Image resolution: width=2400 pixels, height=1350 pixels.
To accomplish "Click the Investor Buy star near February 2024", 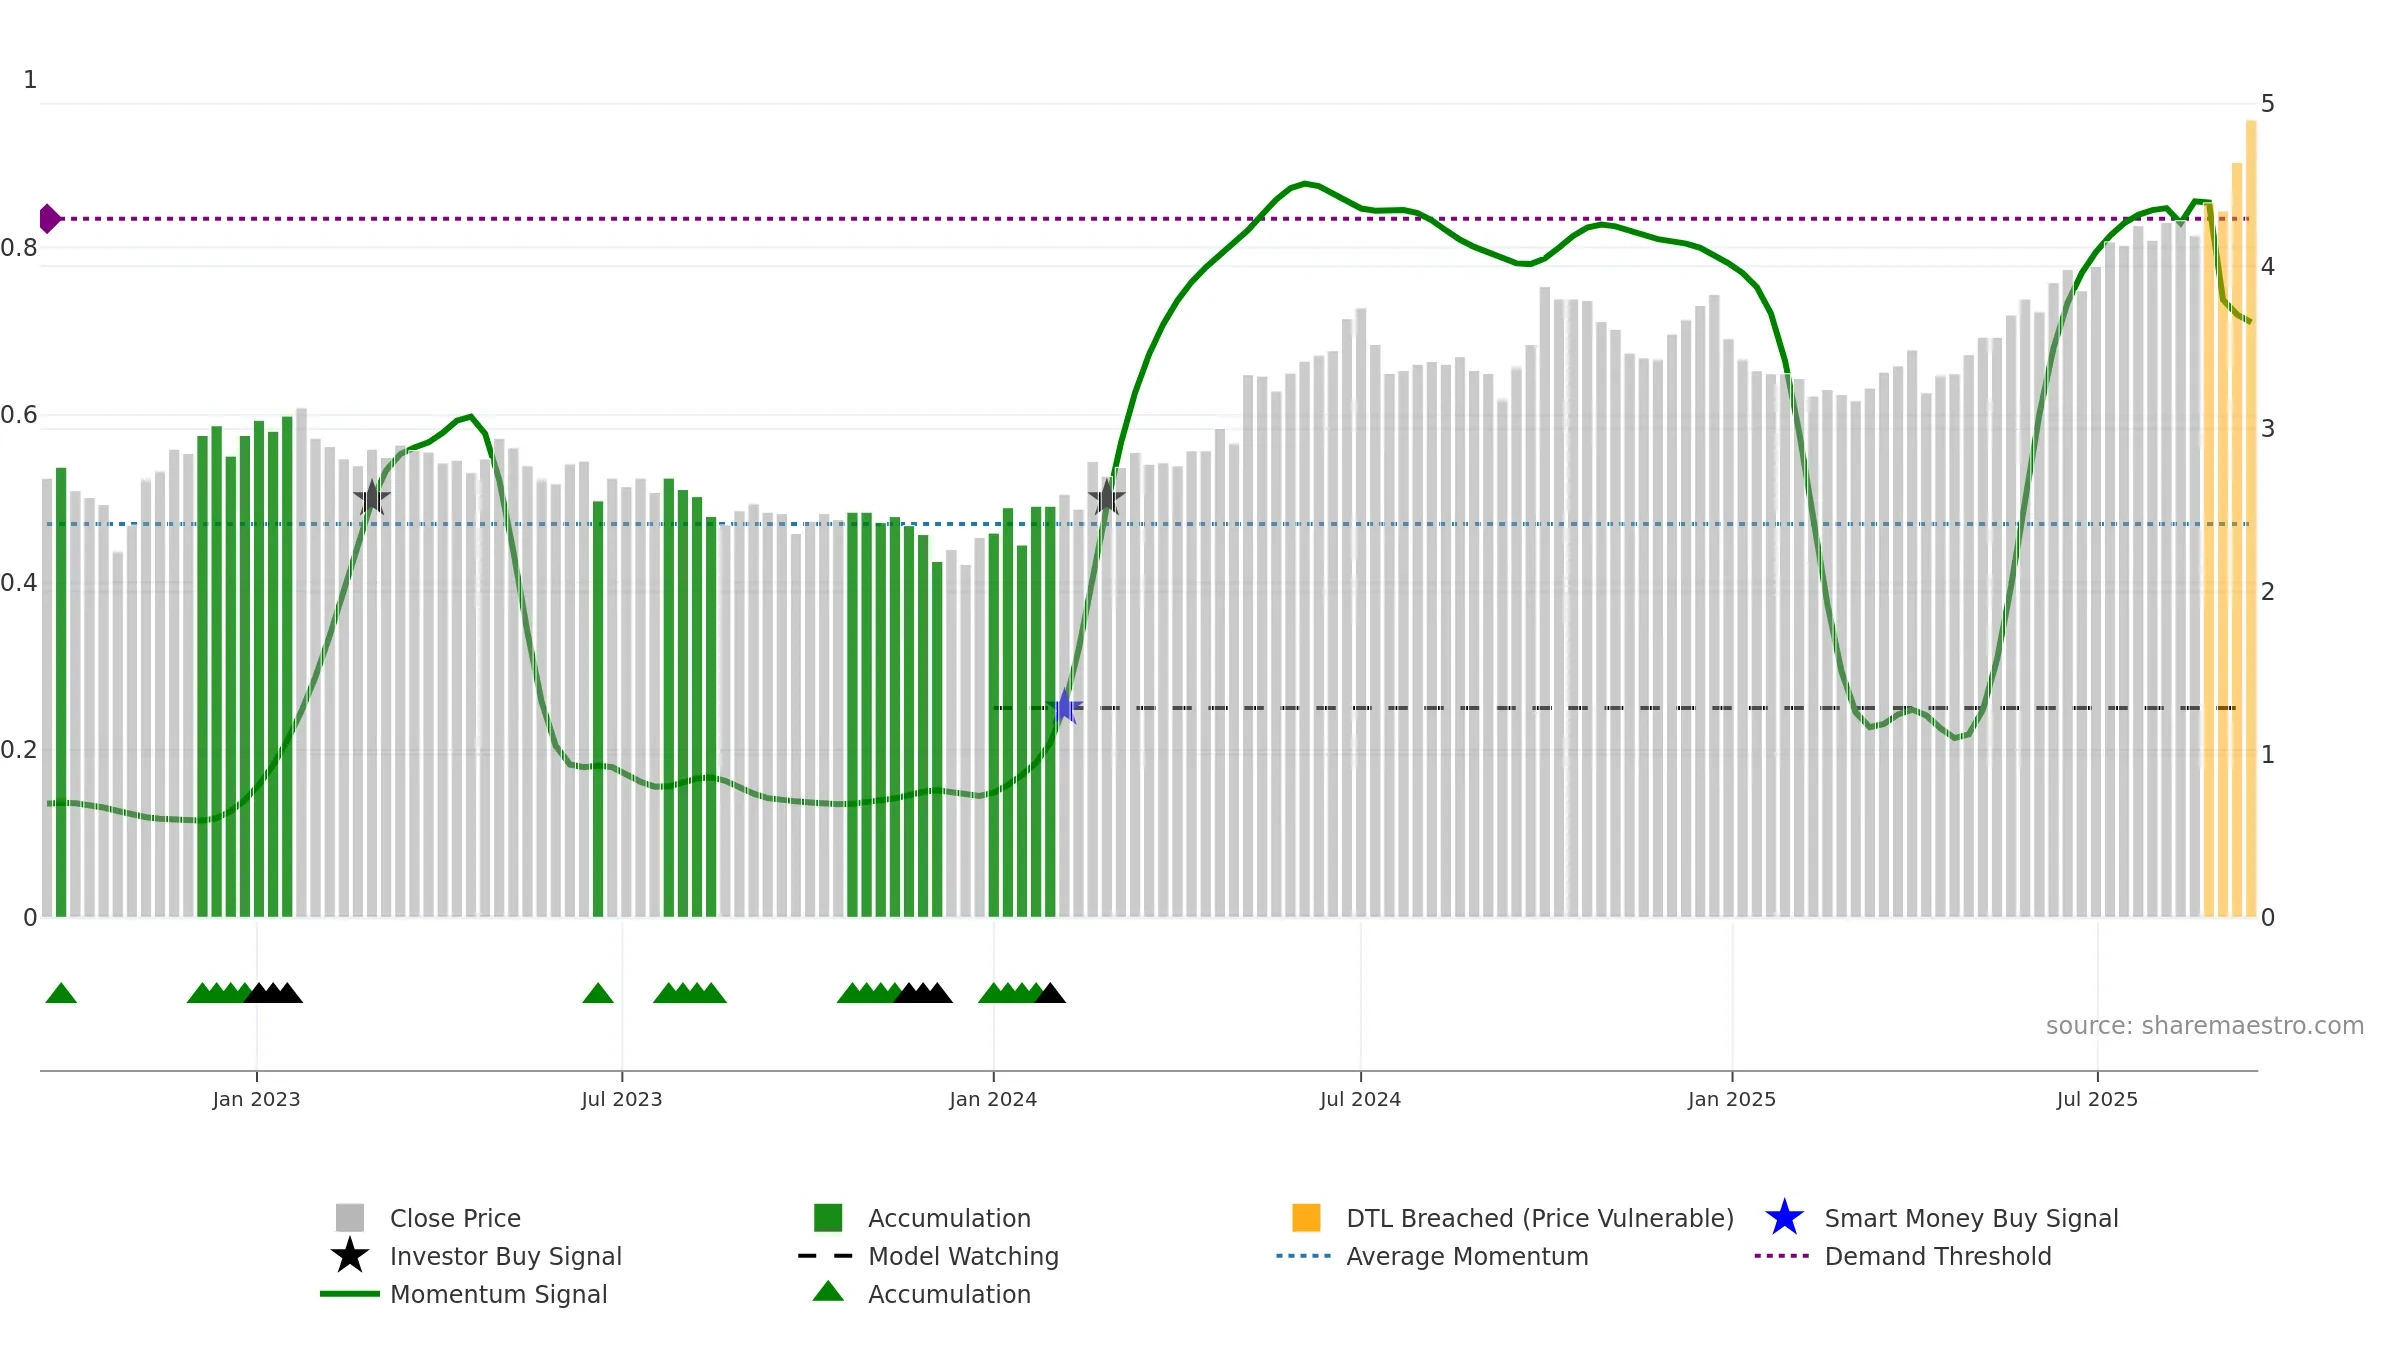I will (1106, 497).
